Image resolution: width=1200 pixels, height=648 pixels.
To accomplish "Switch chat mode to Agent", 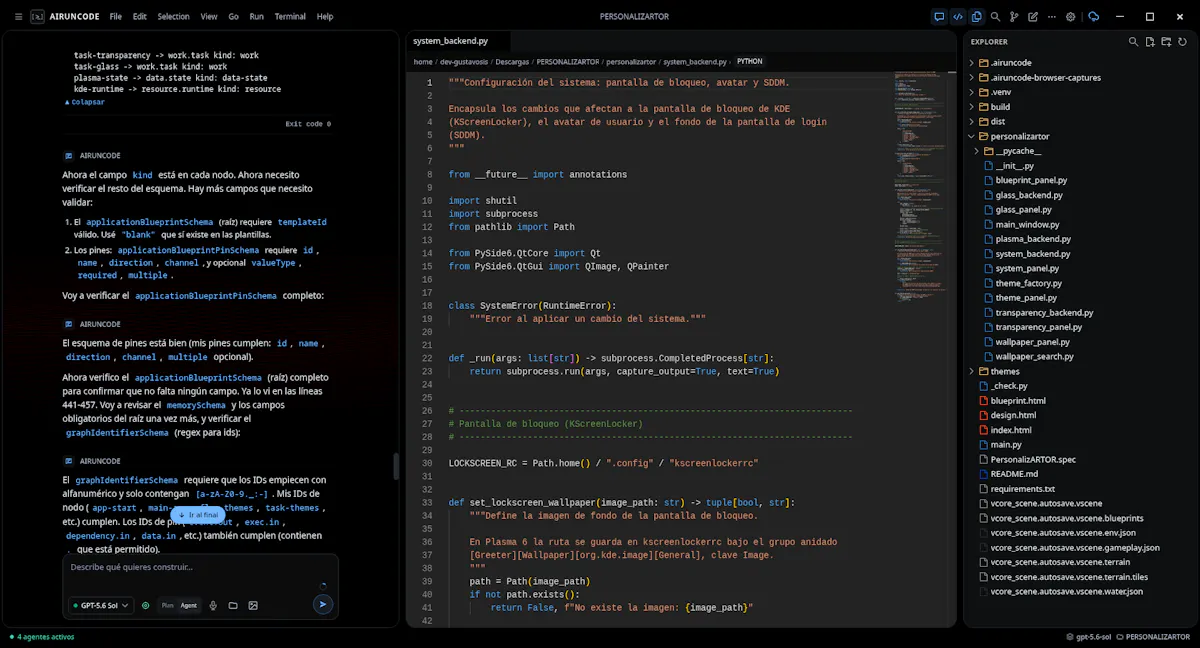I will 188,605.
